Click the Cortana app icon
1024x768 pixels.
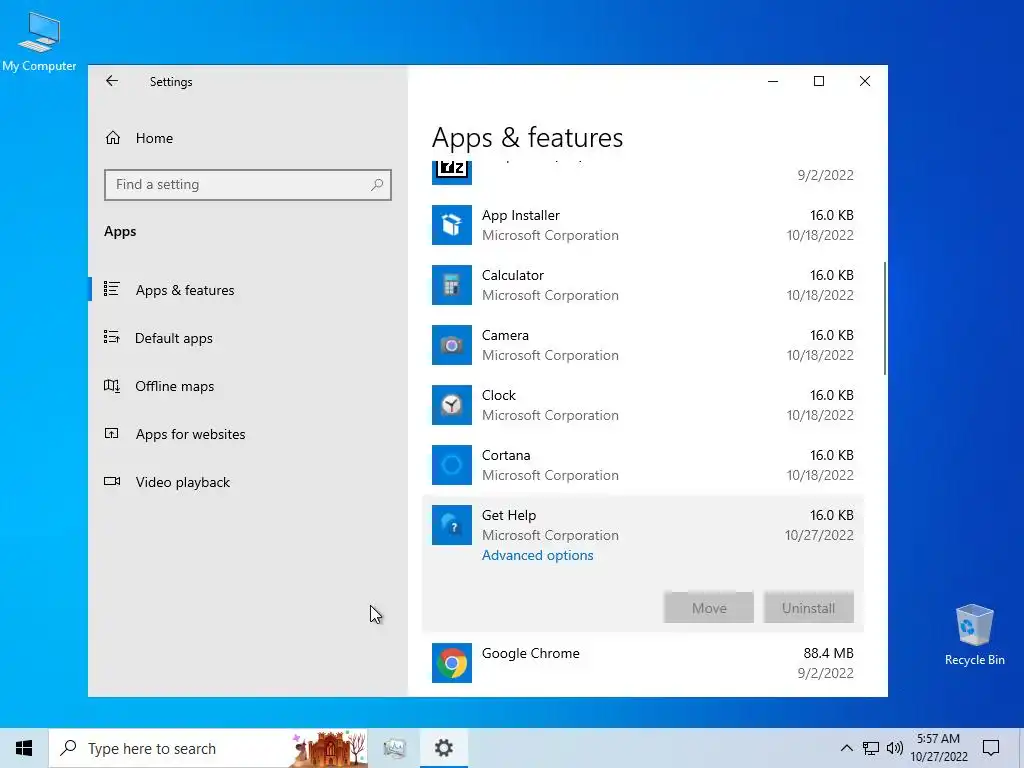coord(451,465)
